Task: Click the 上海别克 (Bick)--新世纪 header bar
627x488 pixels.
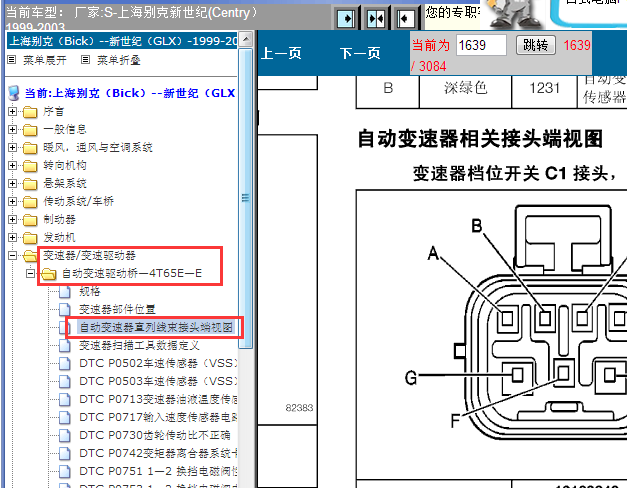Action: tap(123, 41)
